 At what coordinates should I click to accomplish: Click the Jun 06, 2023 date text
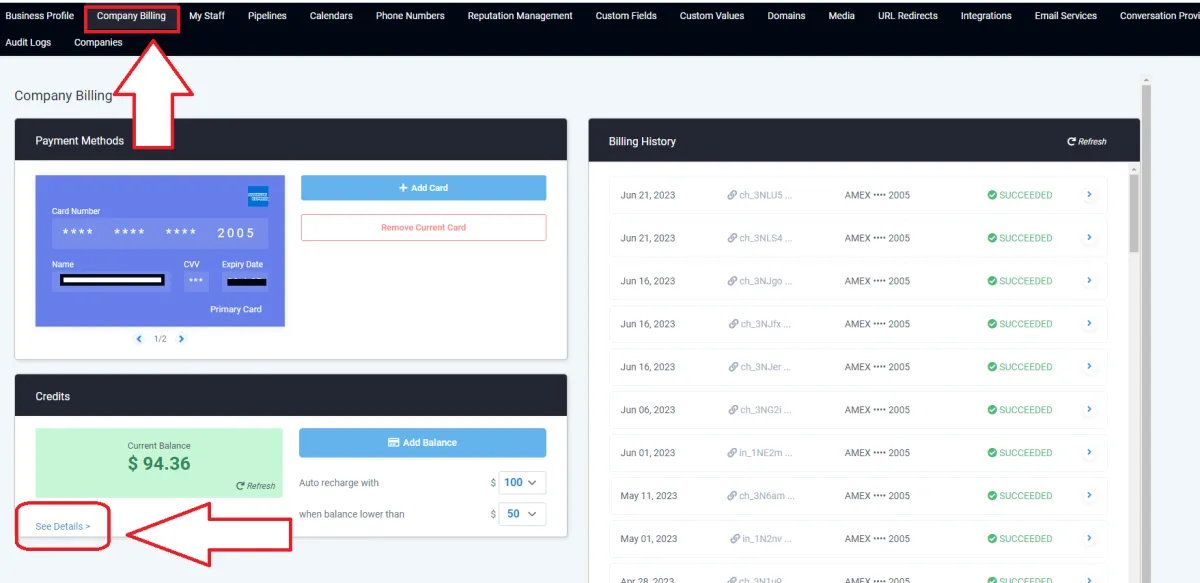[647, 410]
